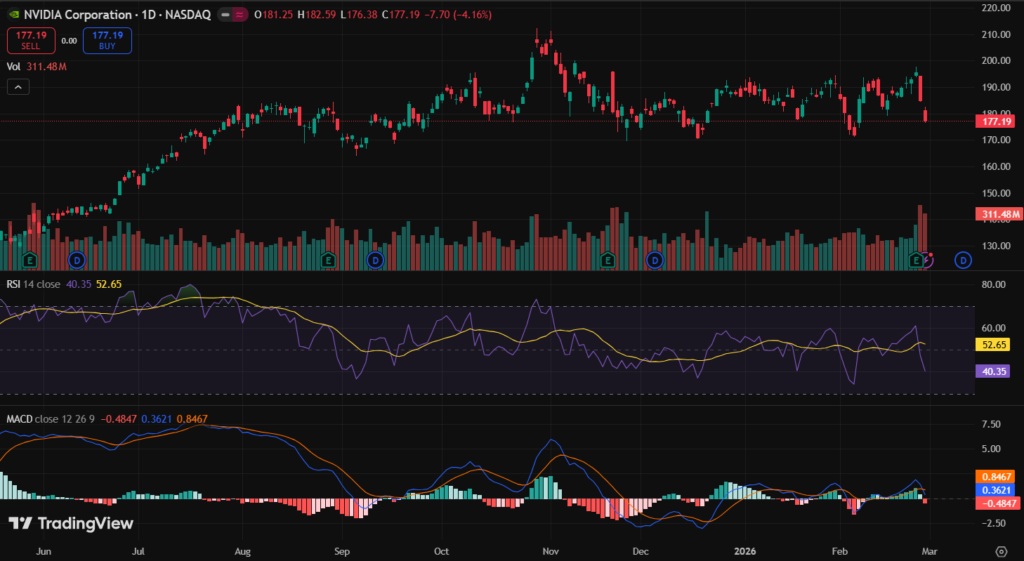
Task: Click the dividend marker right of March
Action: point(962,260)
